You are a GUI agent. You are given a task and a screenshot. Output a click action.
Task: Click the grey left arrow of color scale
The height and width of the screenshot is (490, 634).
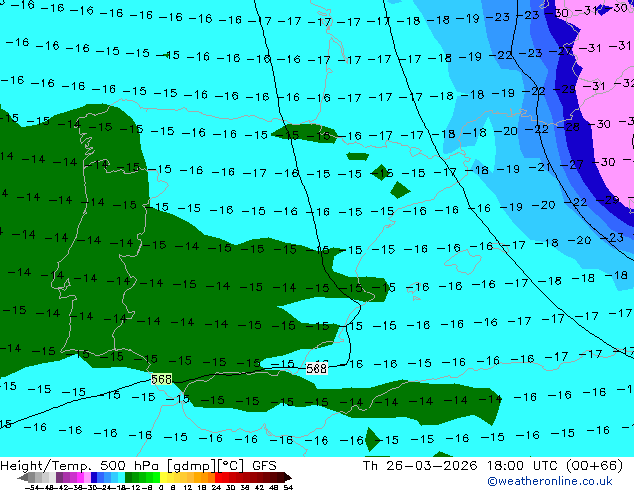[23, 477]
